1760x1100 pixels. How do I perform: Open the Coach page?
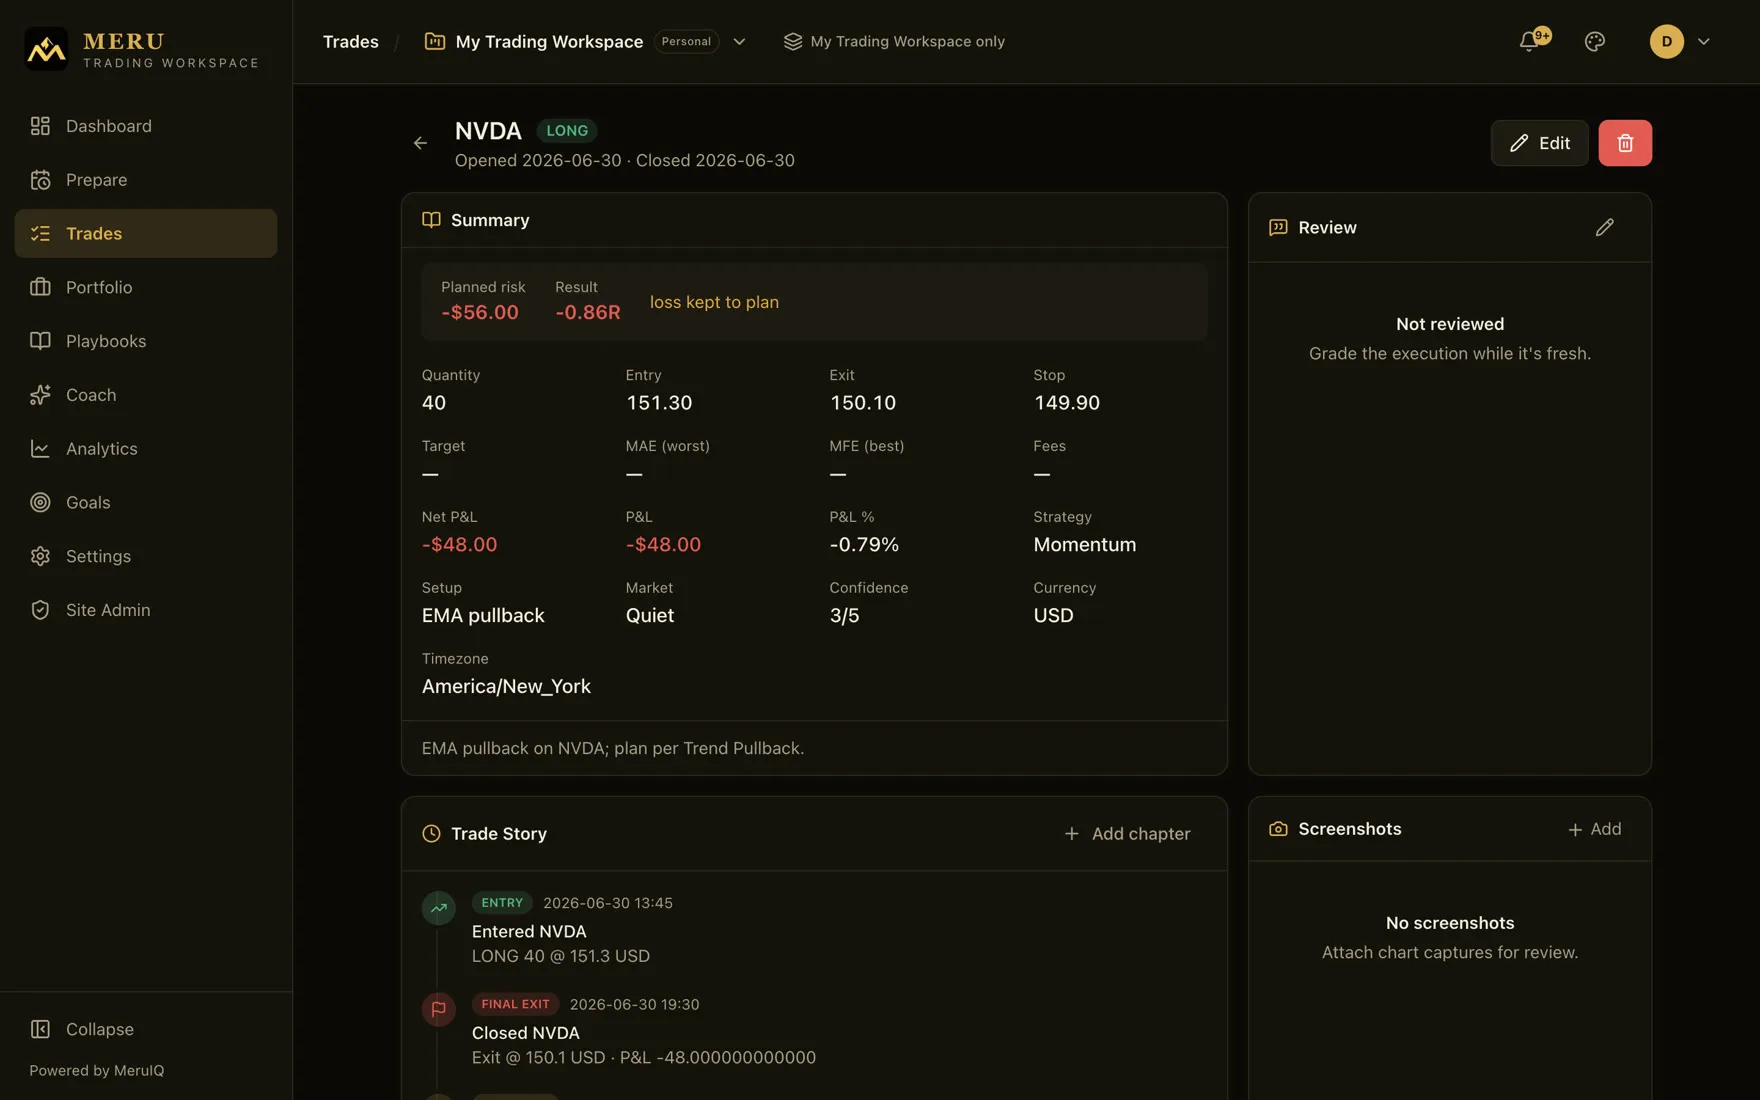[x=145, y=395]
